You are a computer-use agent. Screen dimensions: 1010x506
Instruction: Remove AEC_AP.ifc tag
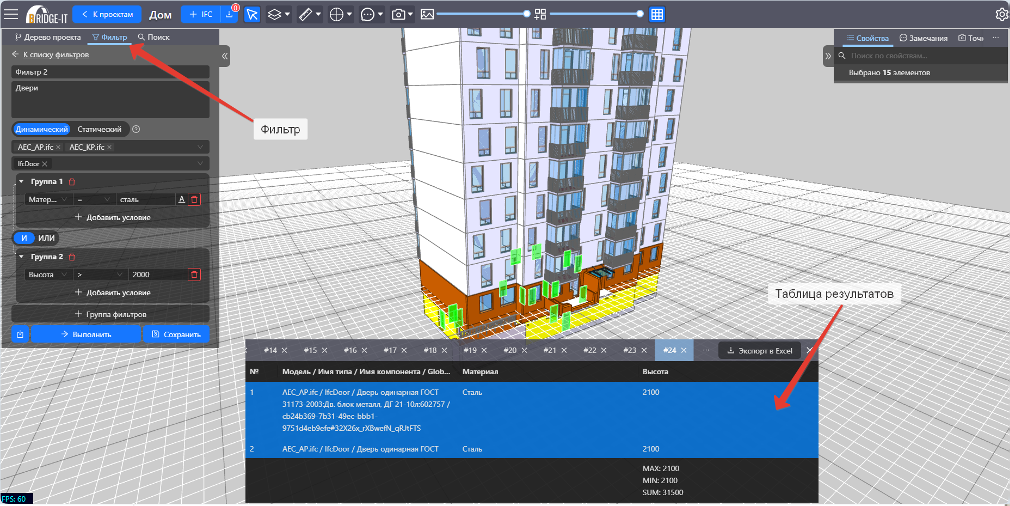[x=59, y=147]
